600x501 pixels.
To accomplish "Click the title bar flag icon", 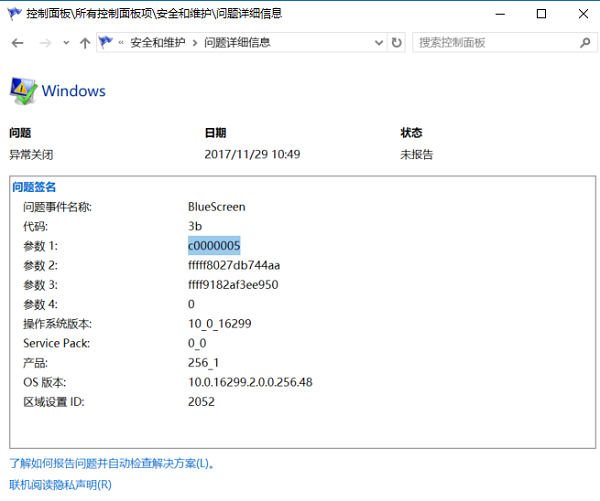I will (x=14, y=13).
